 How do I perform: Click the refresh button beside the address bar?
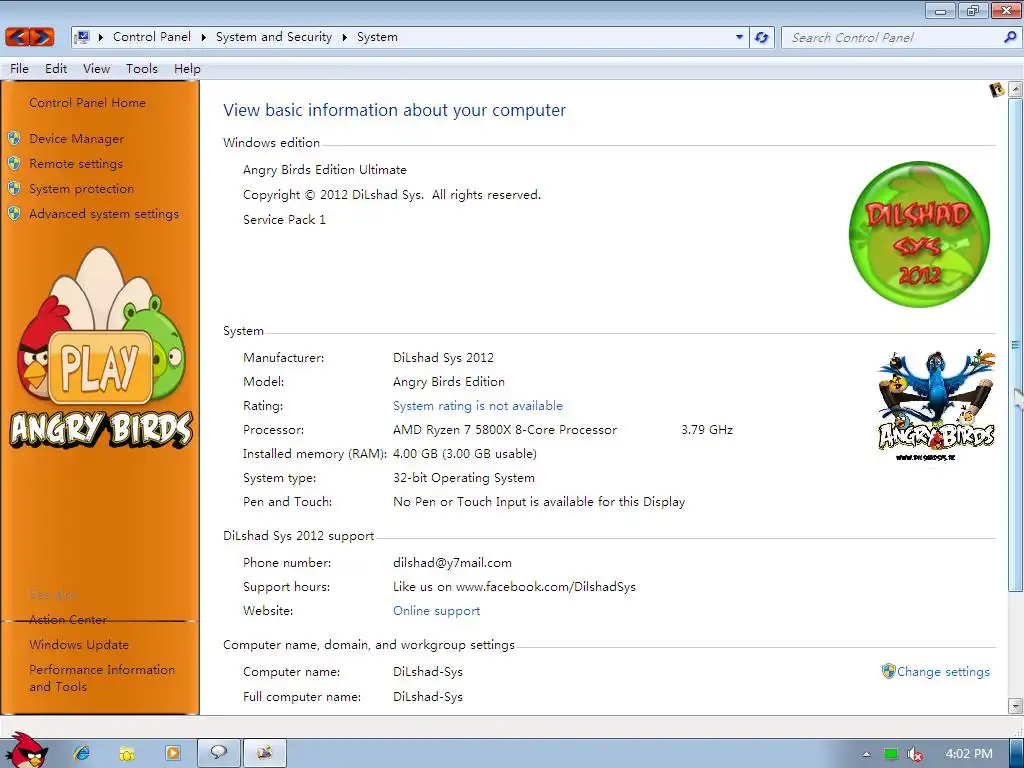761,37
